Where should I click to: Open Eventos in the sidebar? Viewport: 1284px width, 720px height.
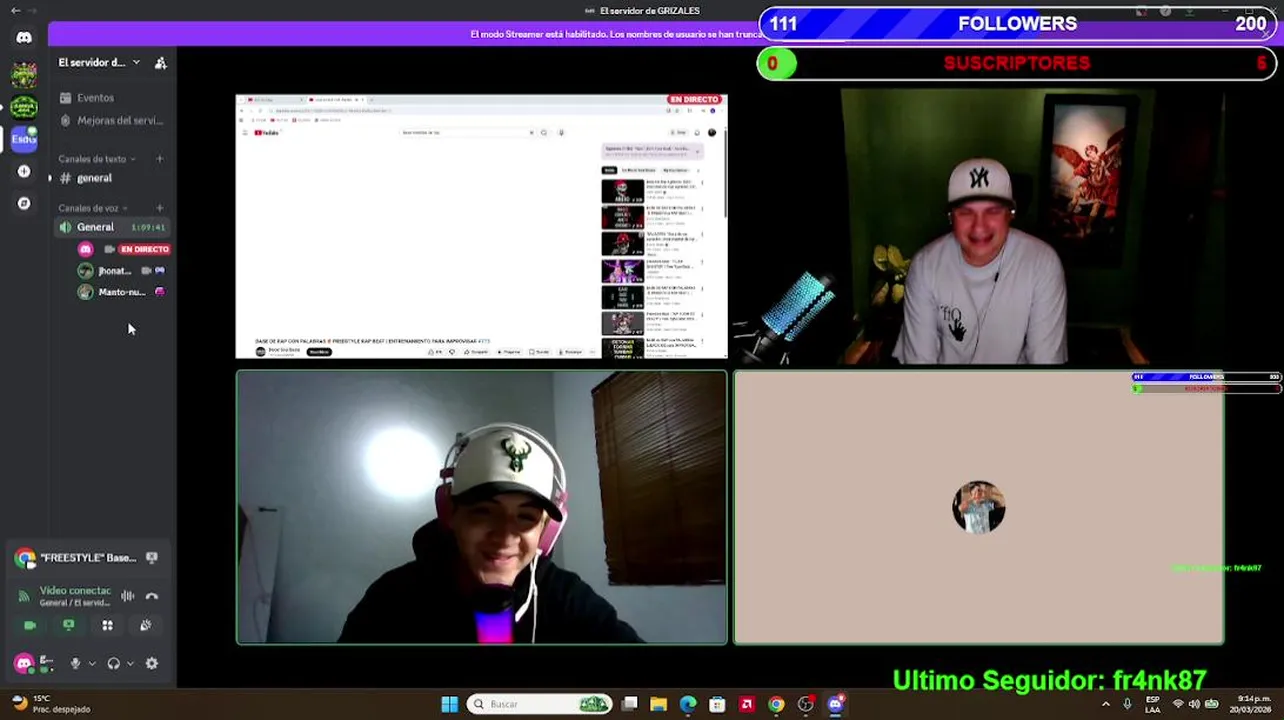click(113, 98)
